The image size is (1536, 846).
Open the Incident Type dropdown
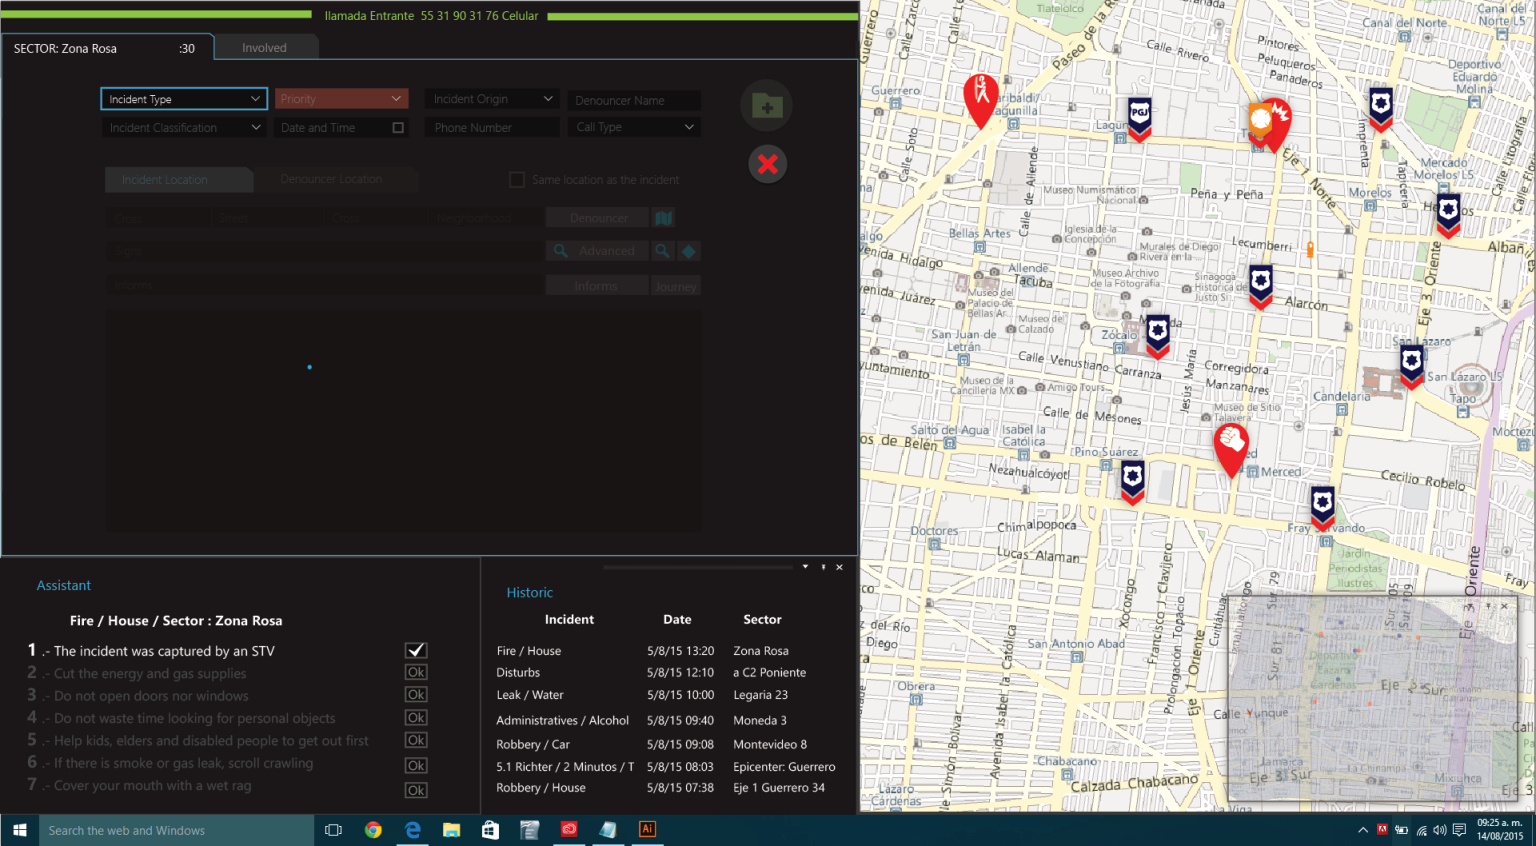pos(184,99)
